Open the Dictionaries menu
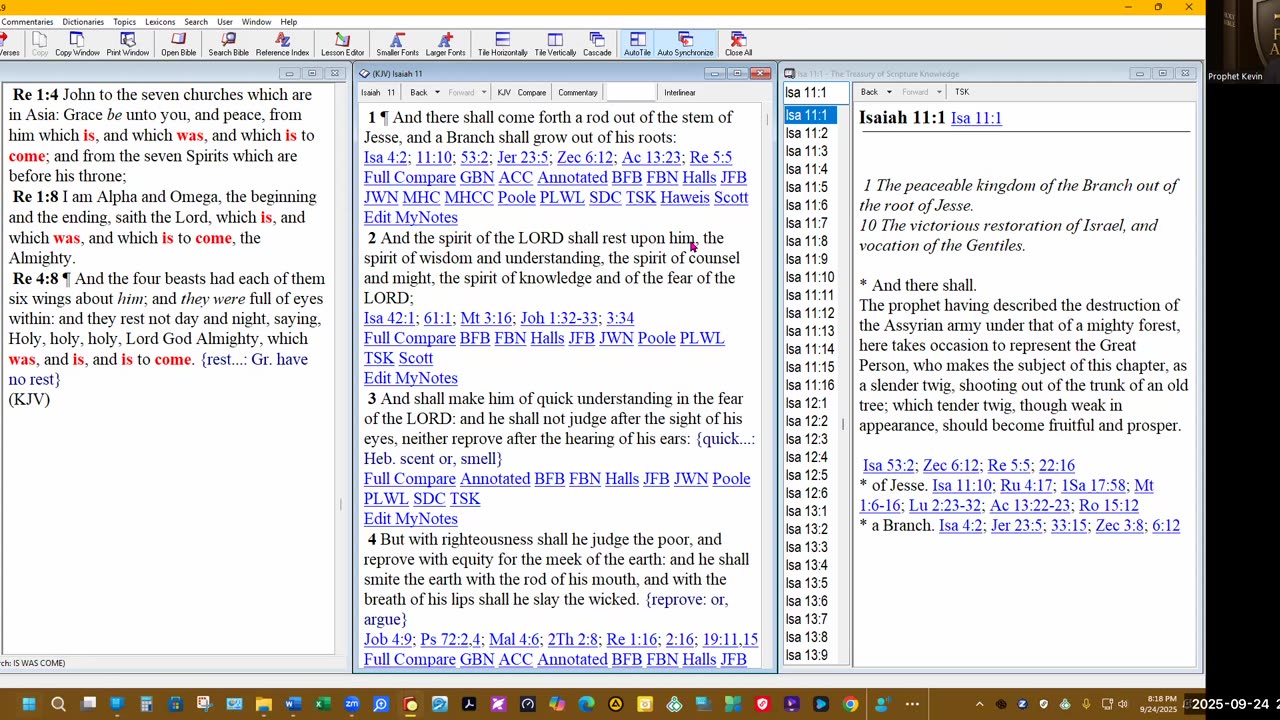The image size is (1280, 720). pos(83,21)
